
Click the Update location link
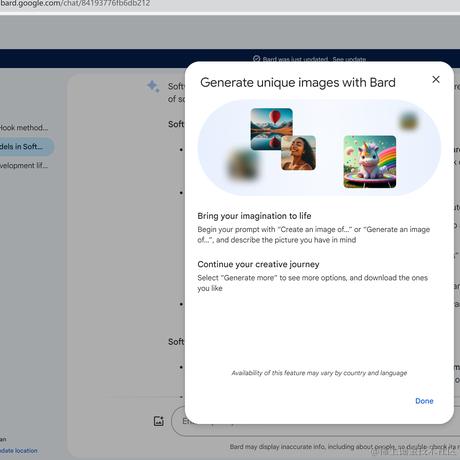pyautogui.click(x=19, y=451)
